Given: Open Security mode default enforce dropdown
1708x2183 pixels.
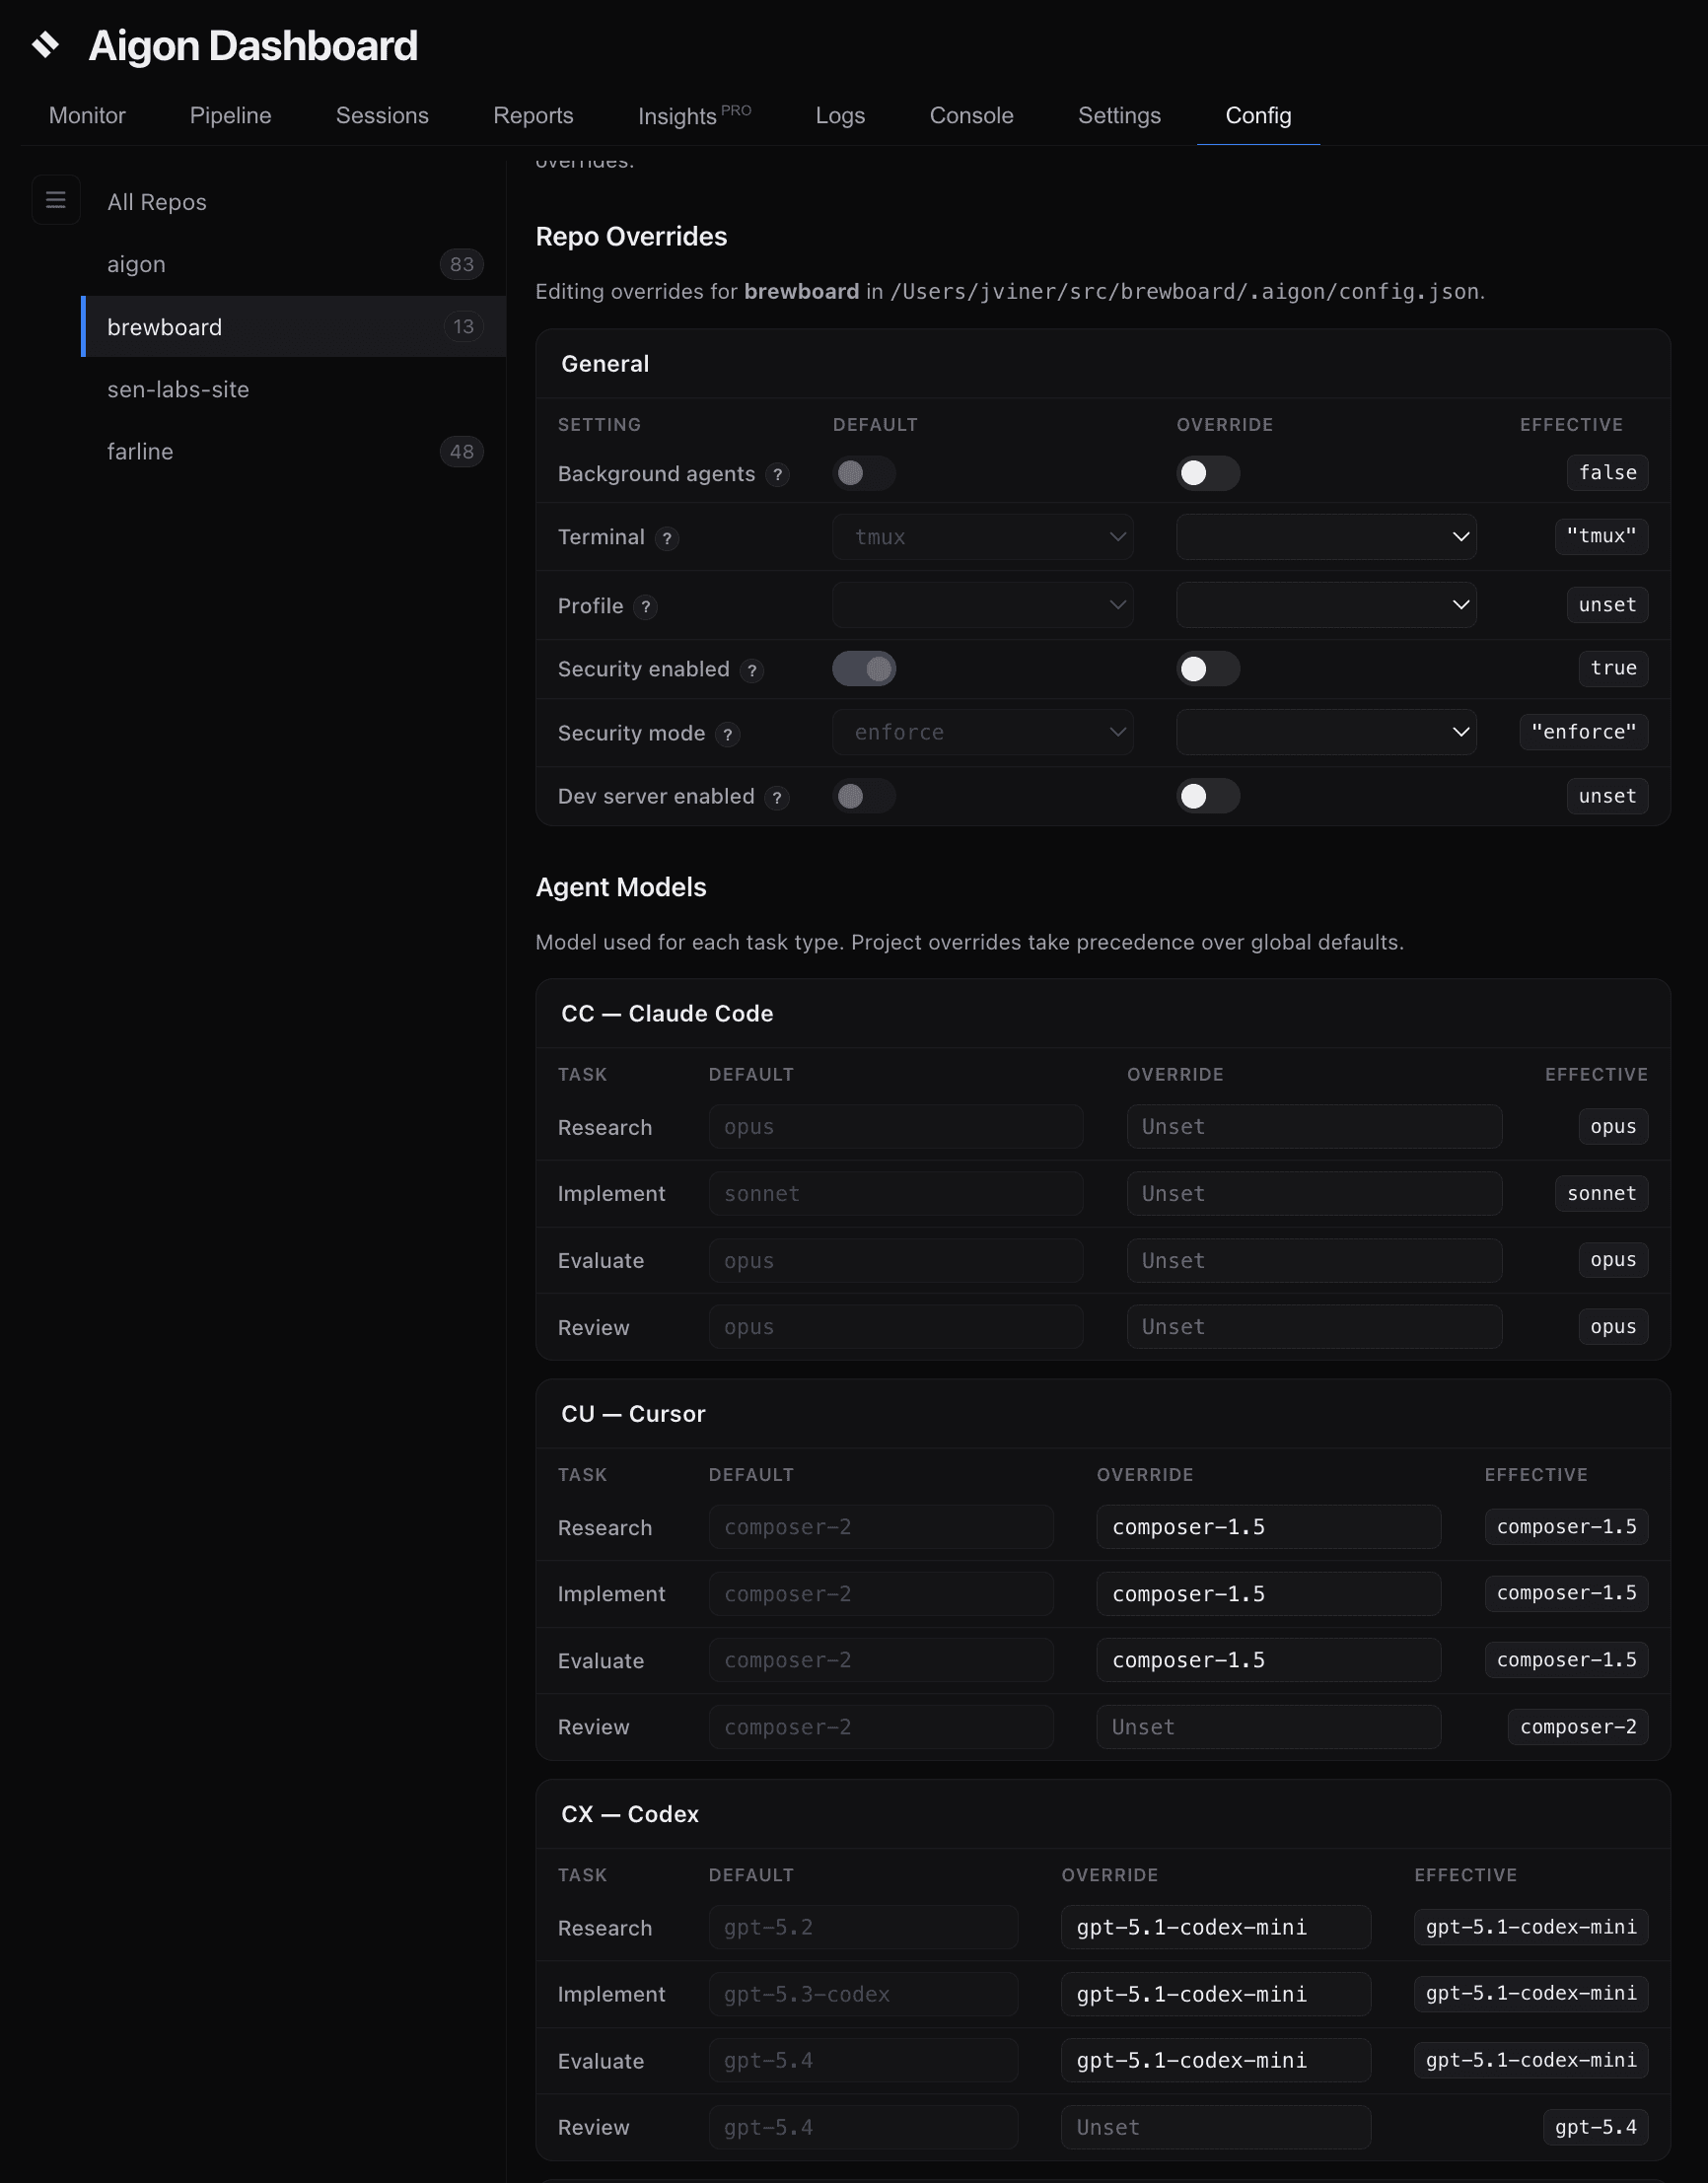Looking at the screenshot, I should point(983,732).
